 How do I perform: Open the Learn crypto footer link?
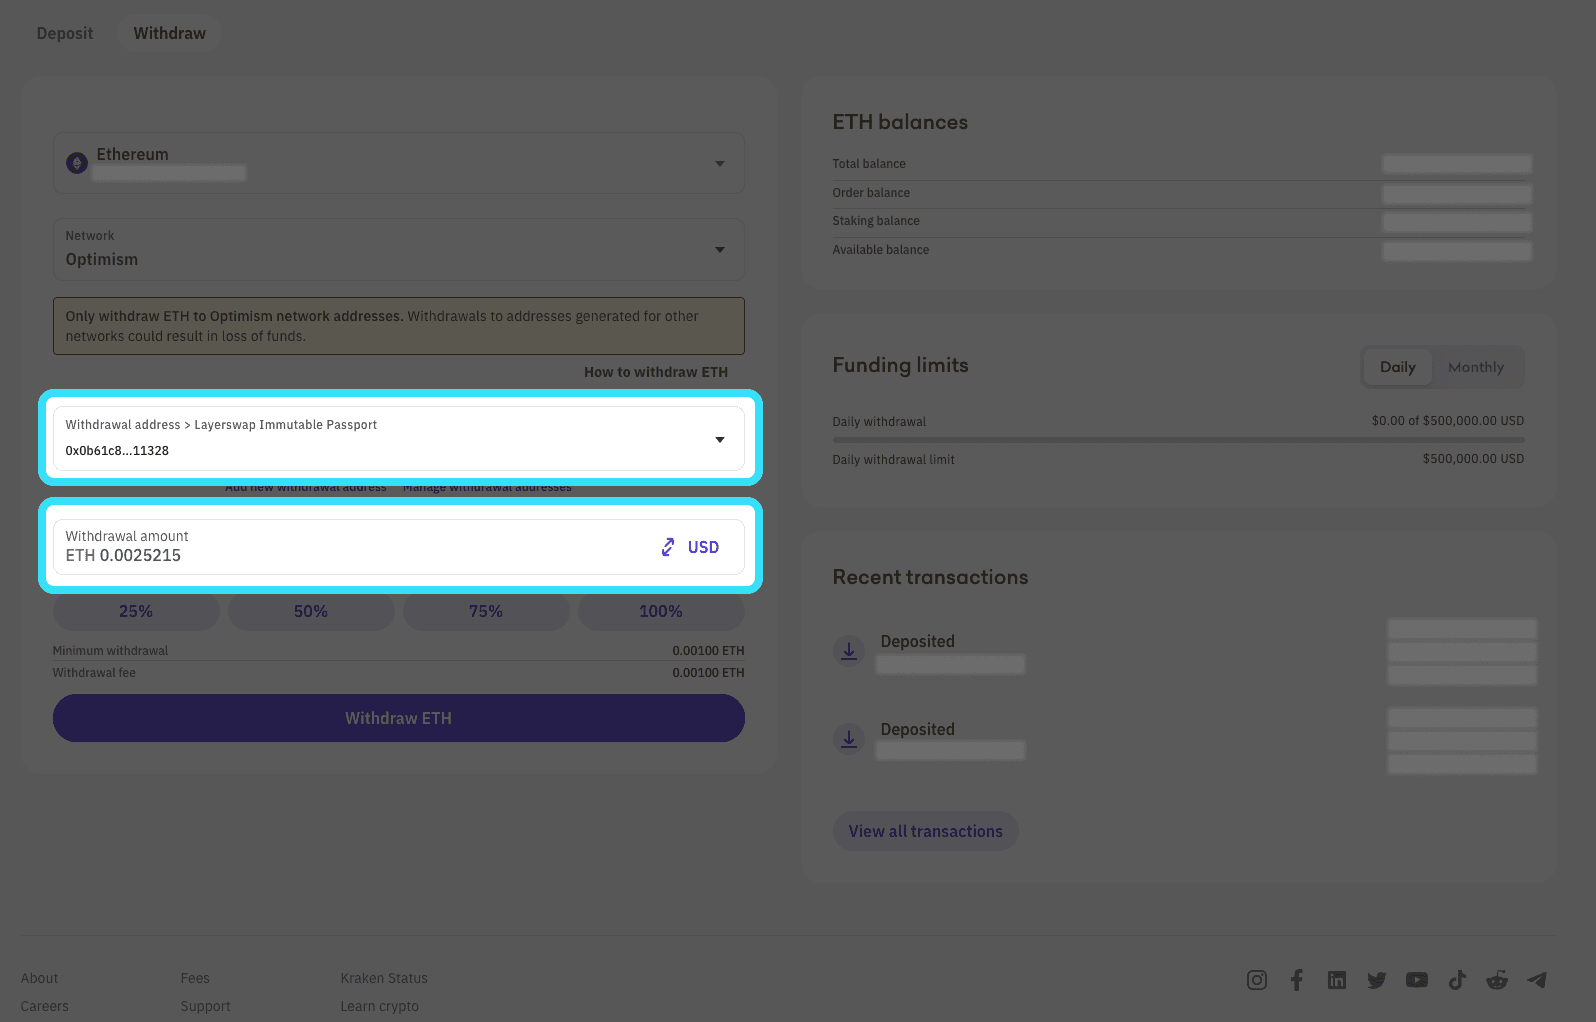point(380,1006)
